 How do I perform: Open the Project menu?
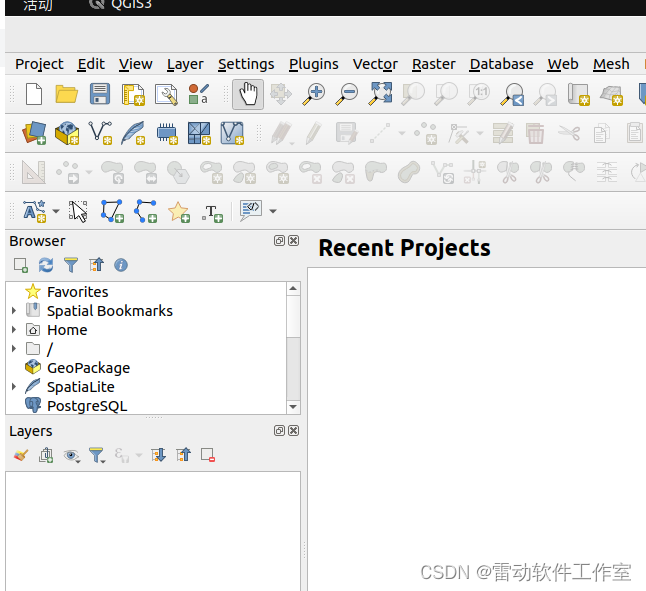tap(39, 64)
